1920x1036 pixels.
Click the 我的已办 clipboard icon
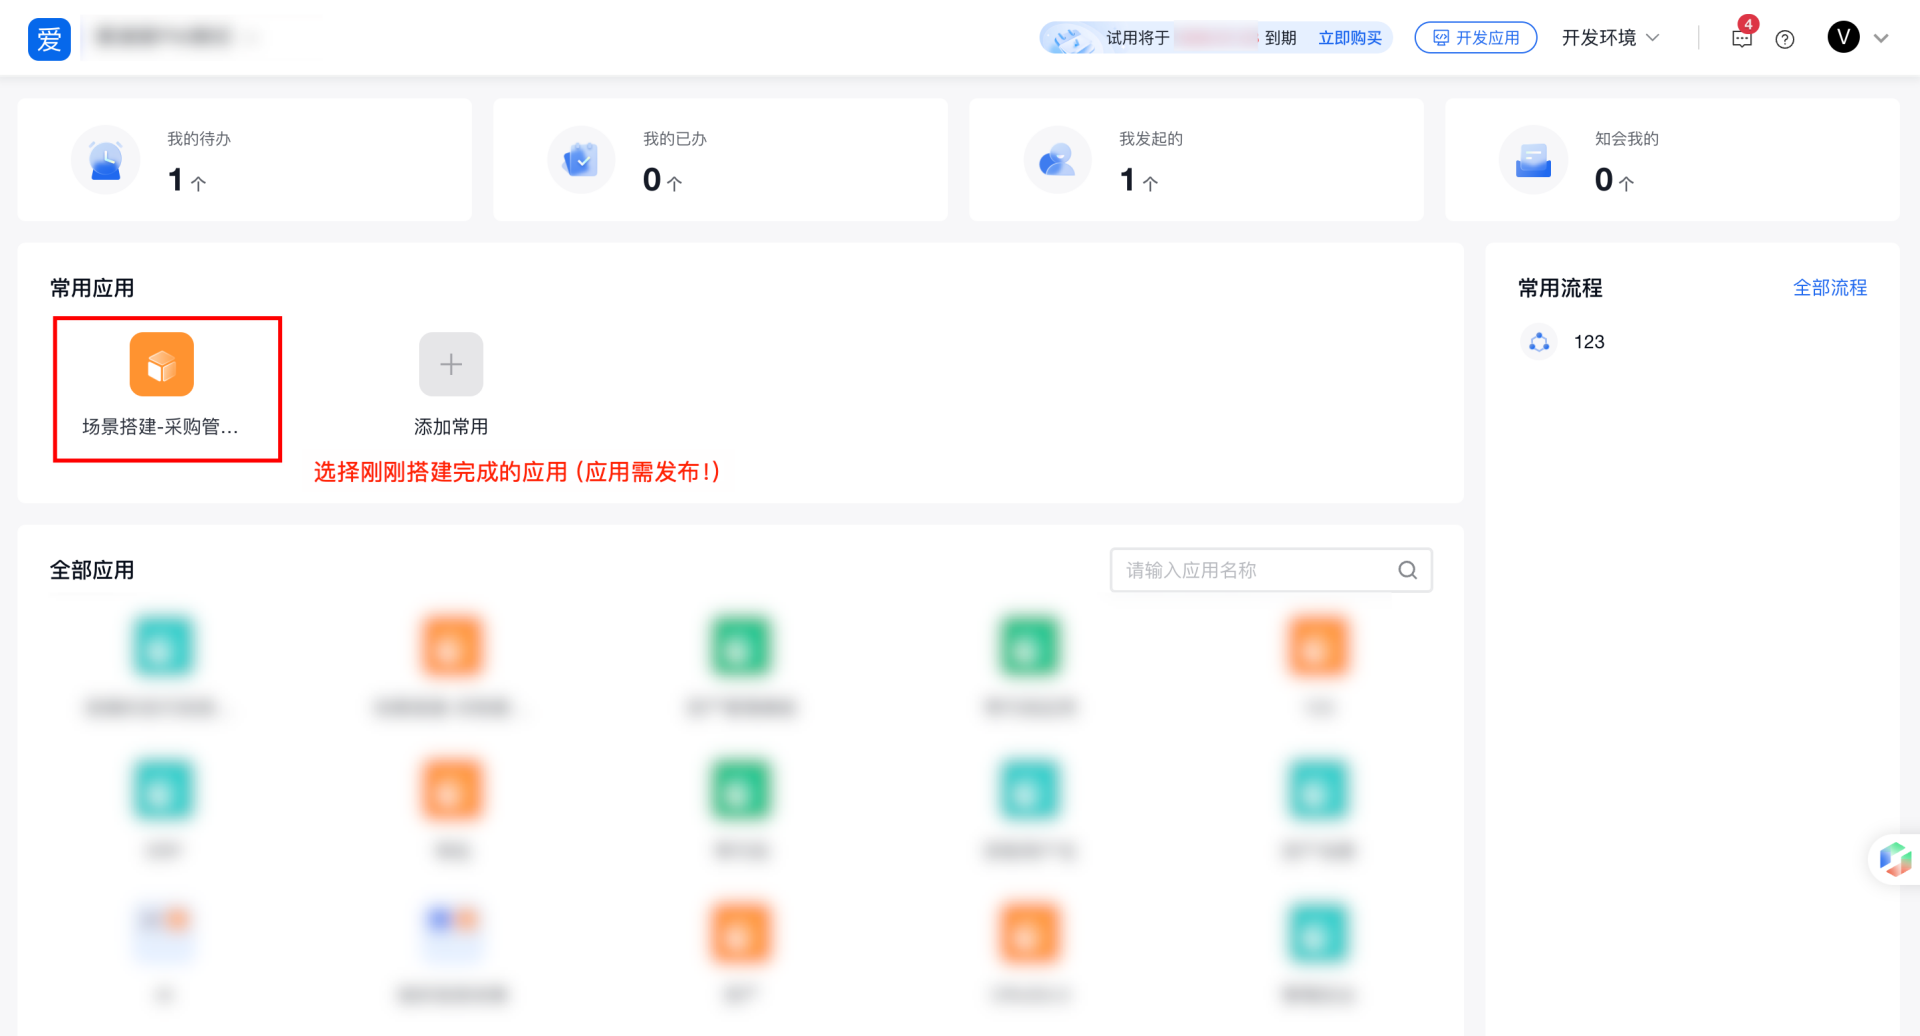coord(581,160)
